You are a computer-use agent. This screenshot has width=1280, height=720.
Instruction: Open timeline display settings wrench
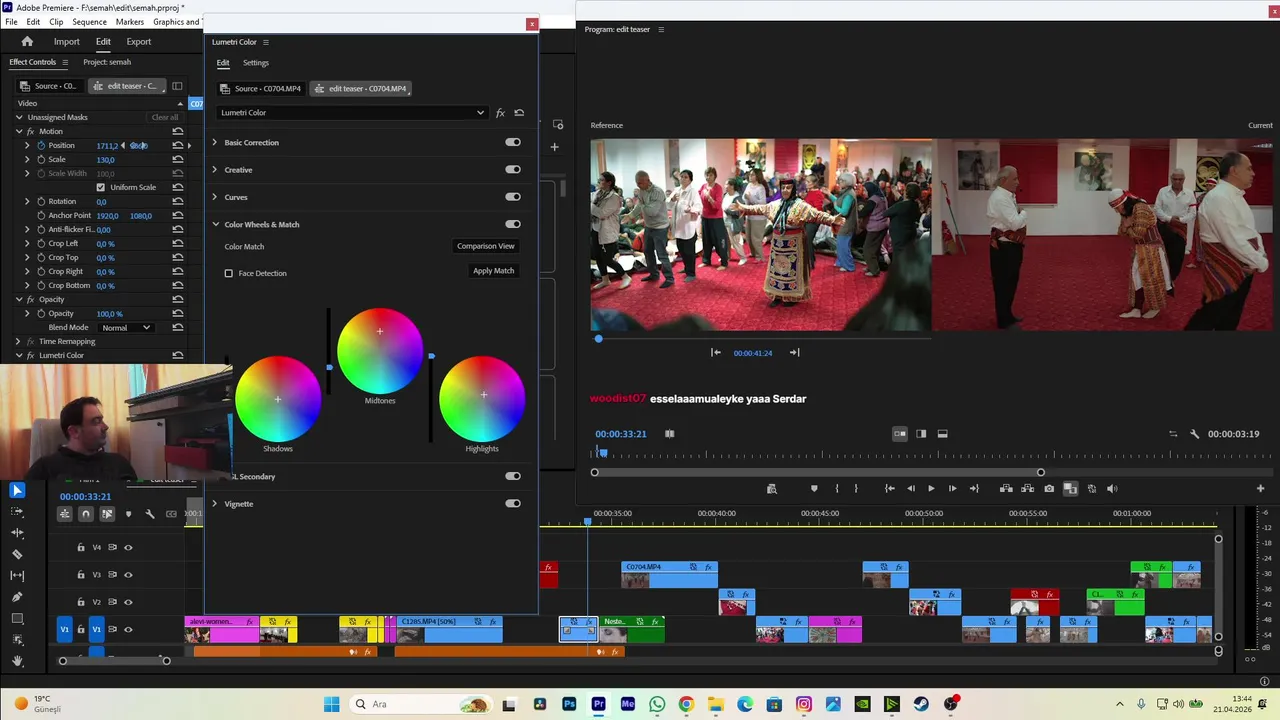click(x=150, y=514)
